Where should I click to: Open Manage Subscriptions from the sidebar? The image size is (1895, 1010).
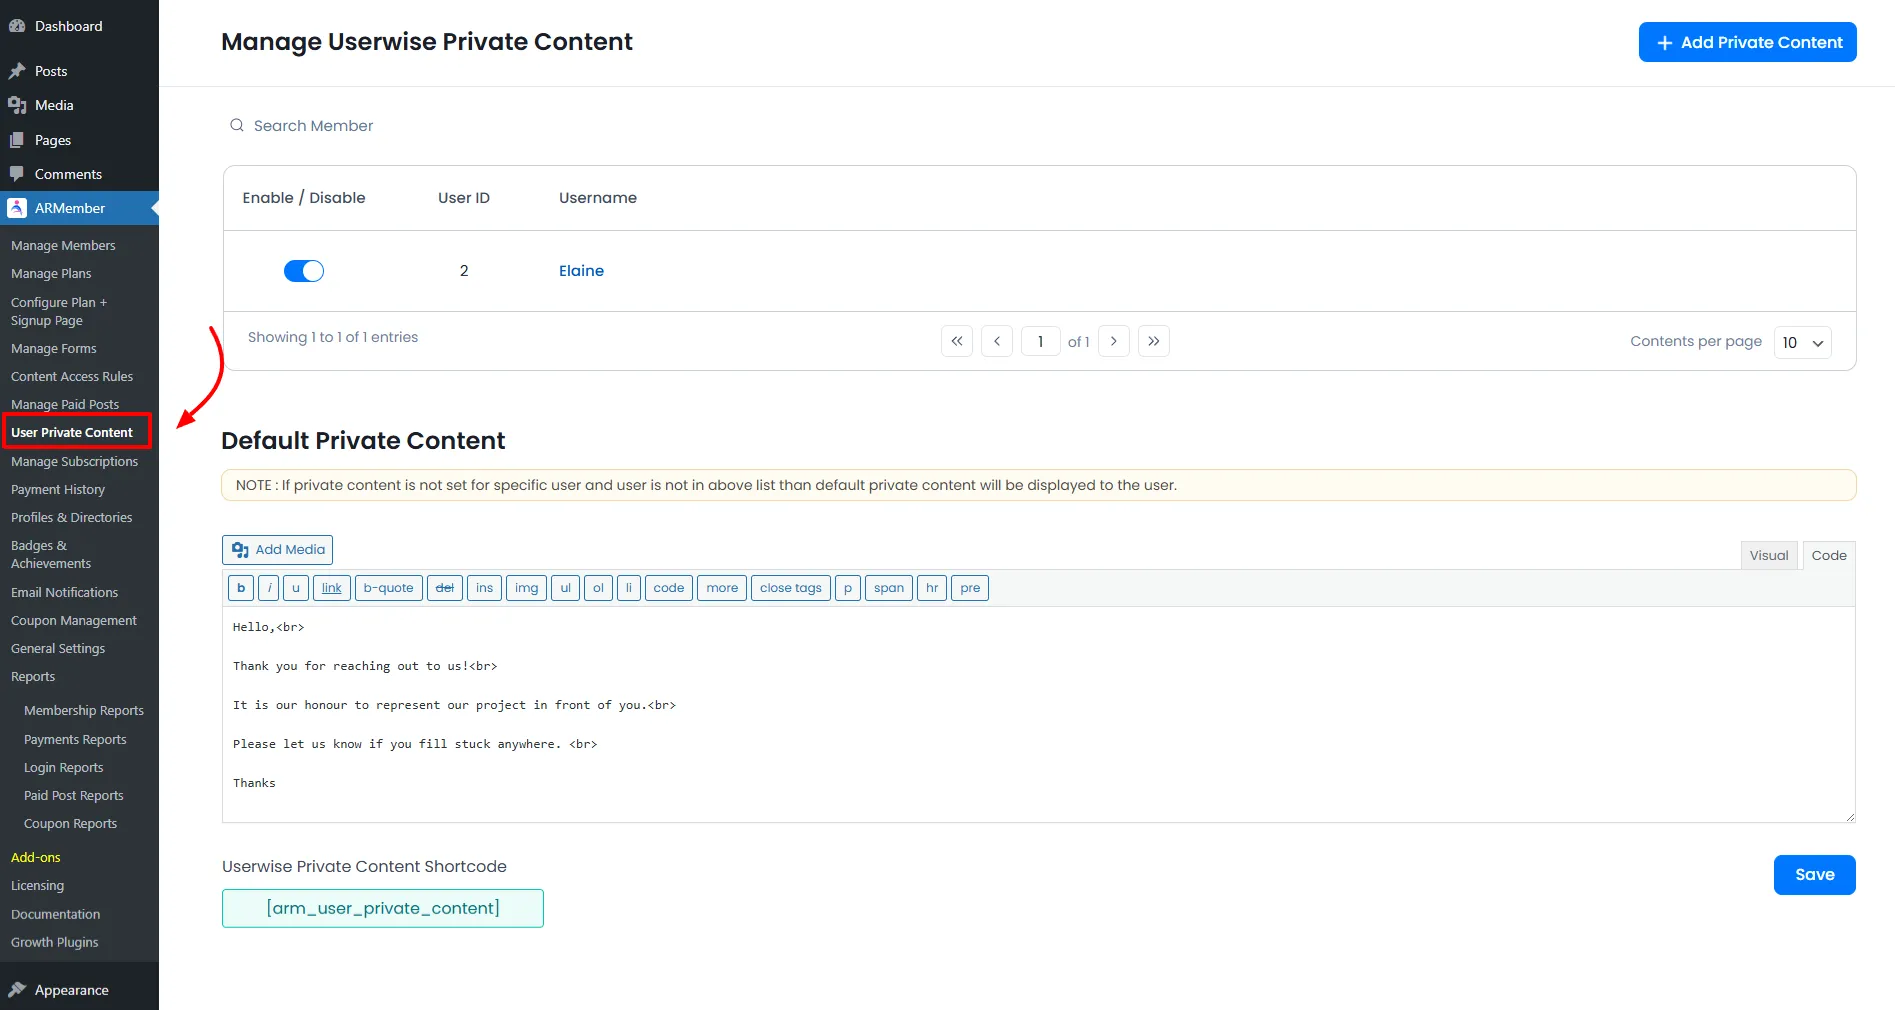tap(75, 461)
